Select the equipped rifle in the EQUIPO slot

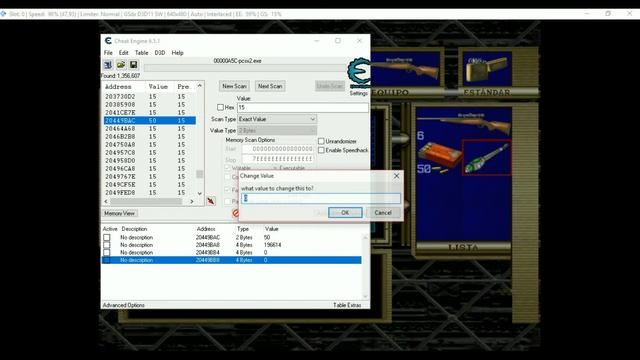click(405, 69)
